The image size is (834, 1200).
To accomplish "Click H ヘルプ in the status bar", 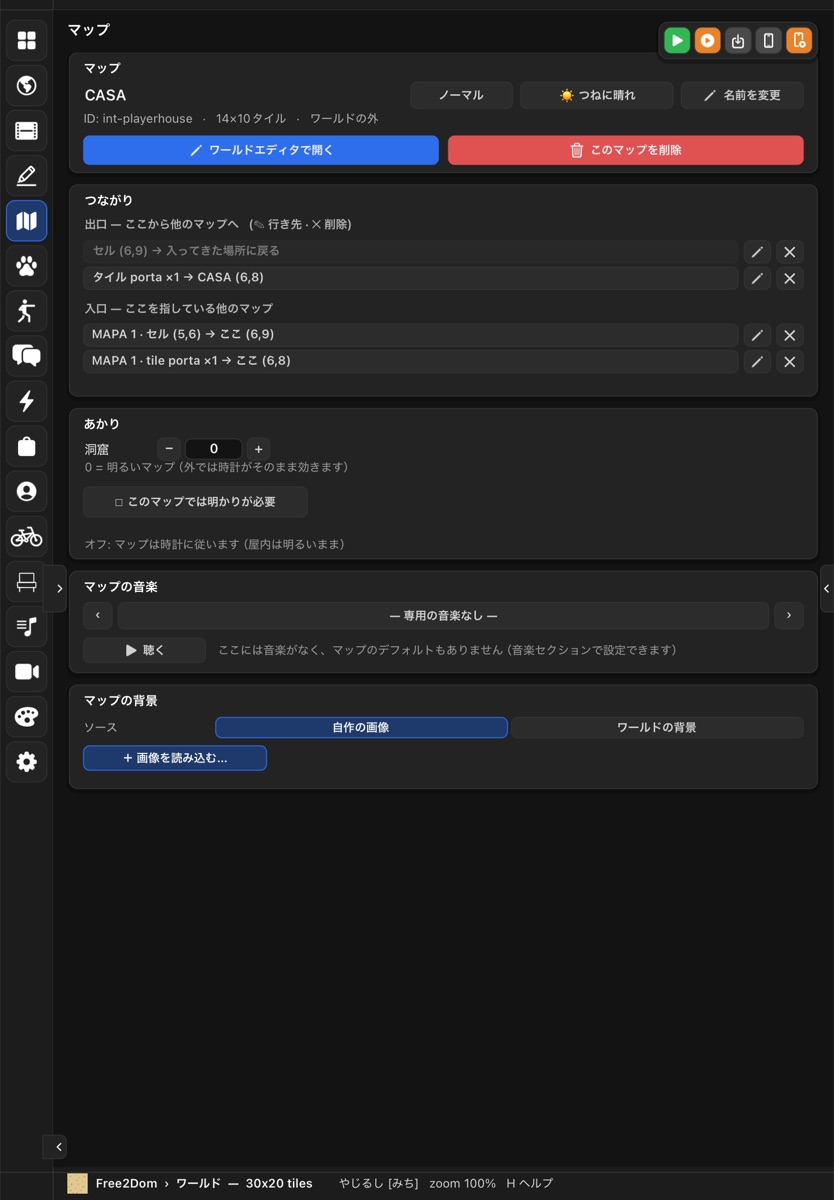I will [530, 1184].
